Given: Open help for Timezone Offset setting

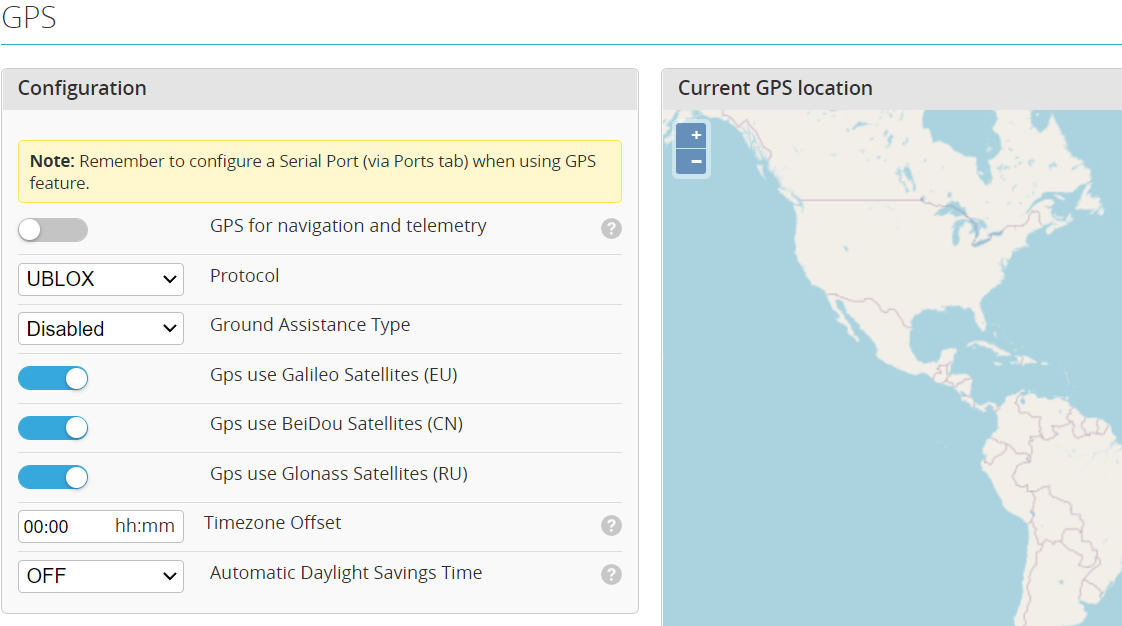Looking at the screenshot, I should coord(611,525).
